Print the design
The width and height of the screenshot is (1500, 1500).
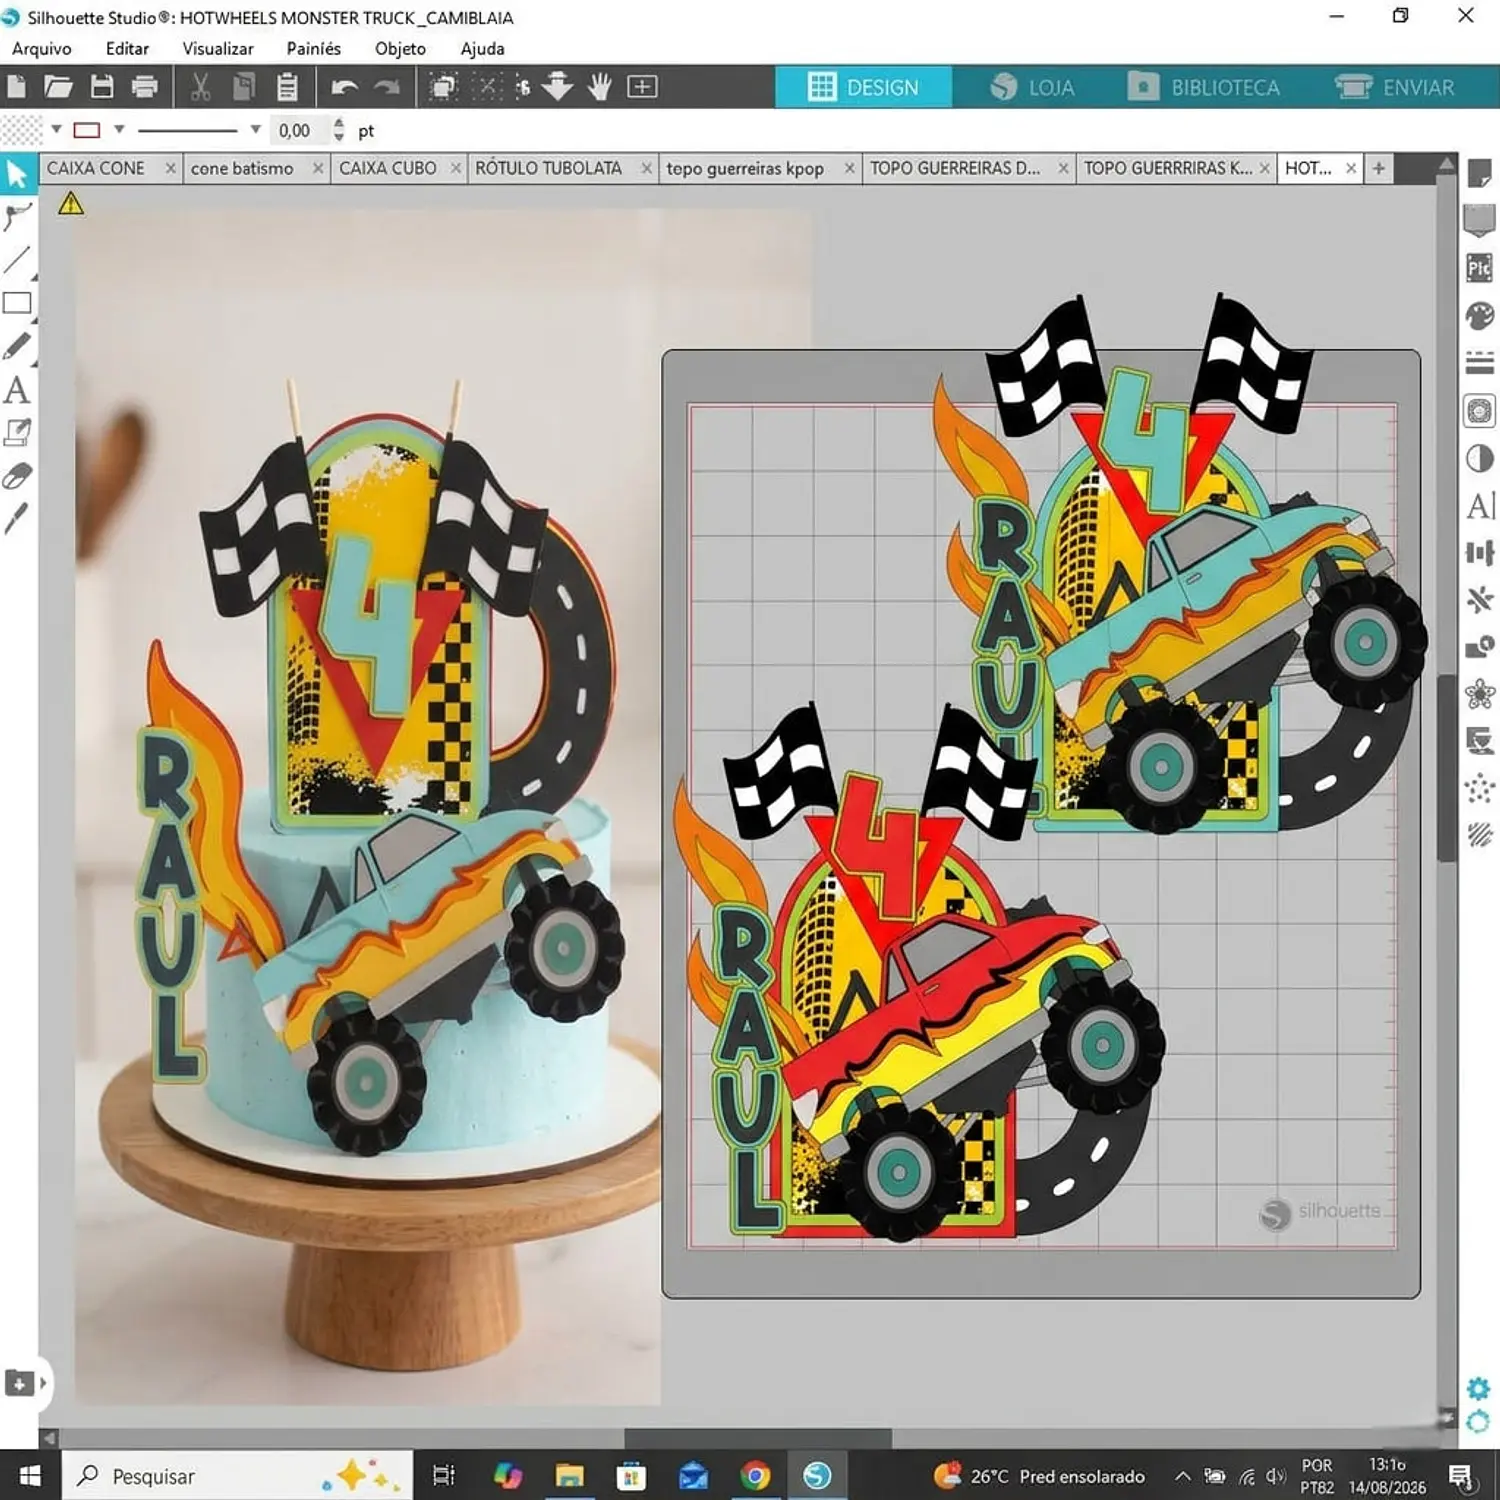[145, 87]
